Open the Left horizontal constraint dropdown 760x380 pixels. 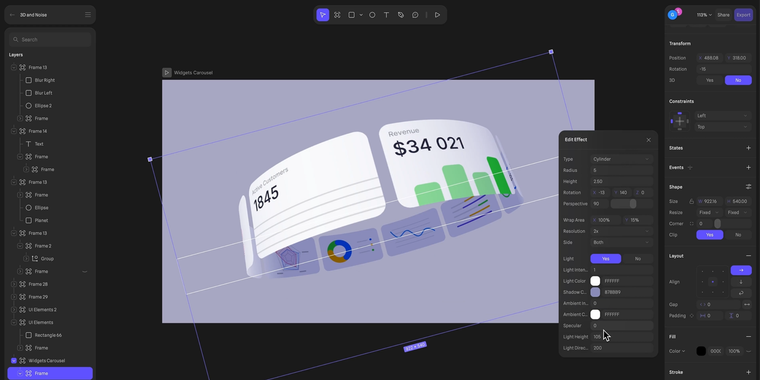click(723, 115)
